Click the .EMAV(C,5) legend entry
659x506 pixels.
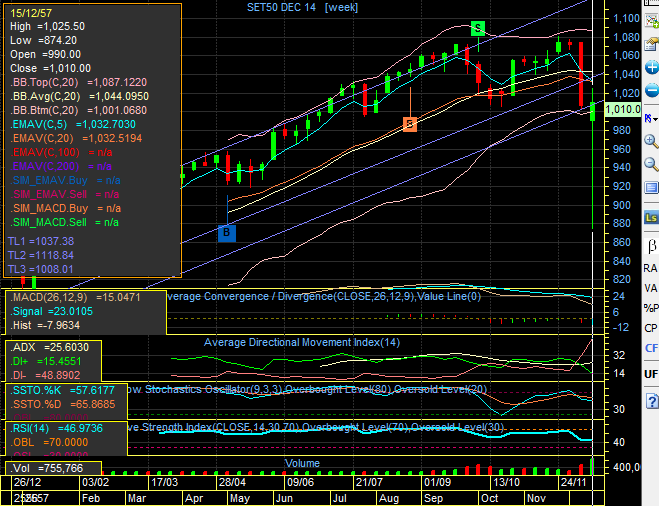[73, 124]
